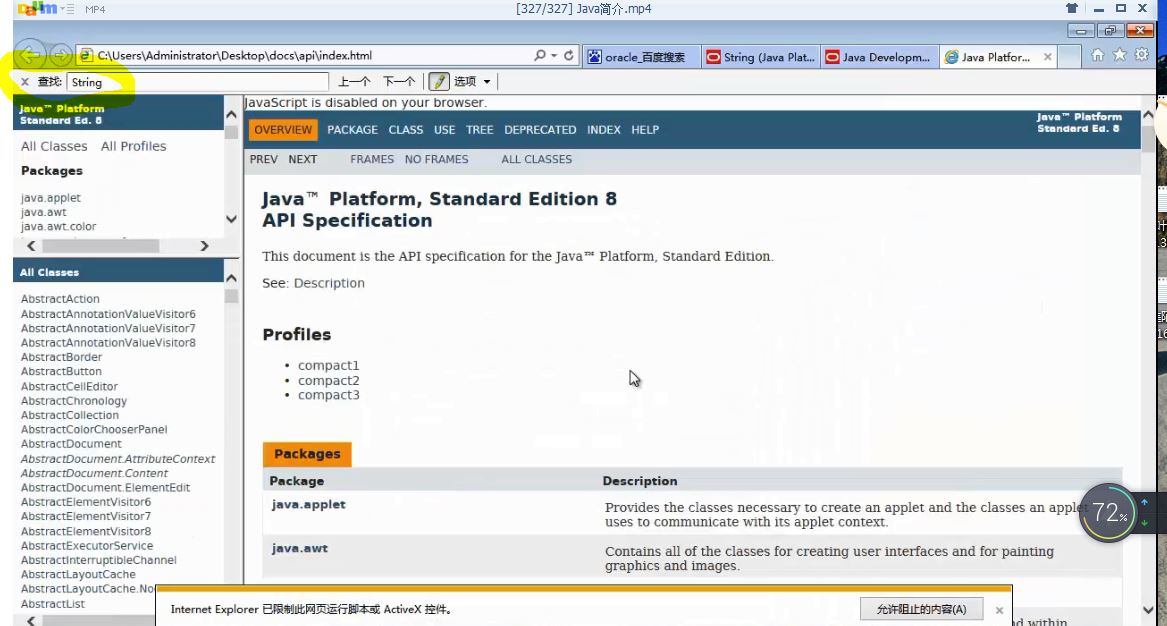Open the compact1 profile link

[328, 365]
